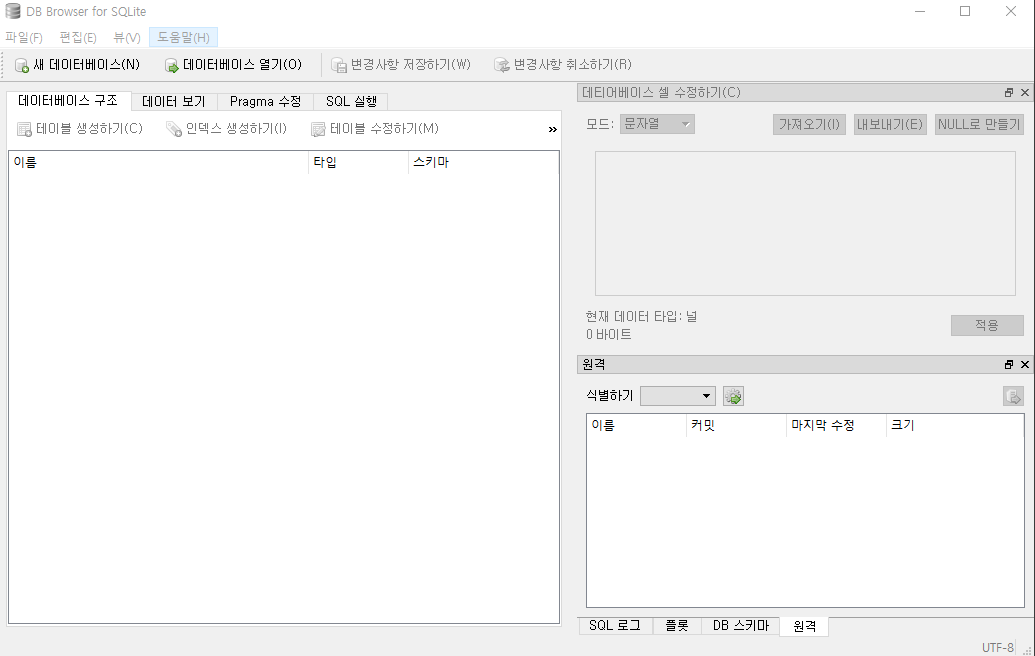
Task: Click the 가져오기(I) import button
Action: tap(809, 124)
